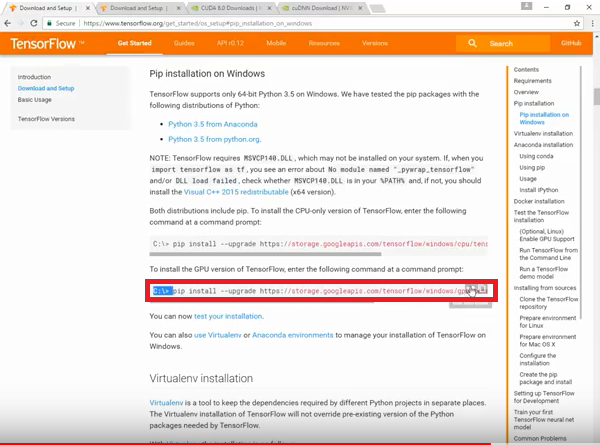This screenshot has height=445, width=600.
Task: Click the TensorFlow logo
Action: click(47, 44)
